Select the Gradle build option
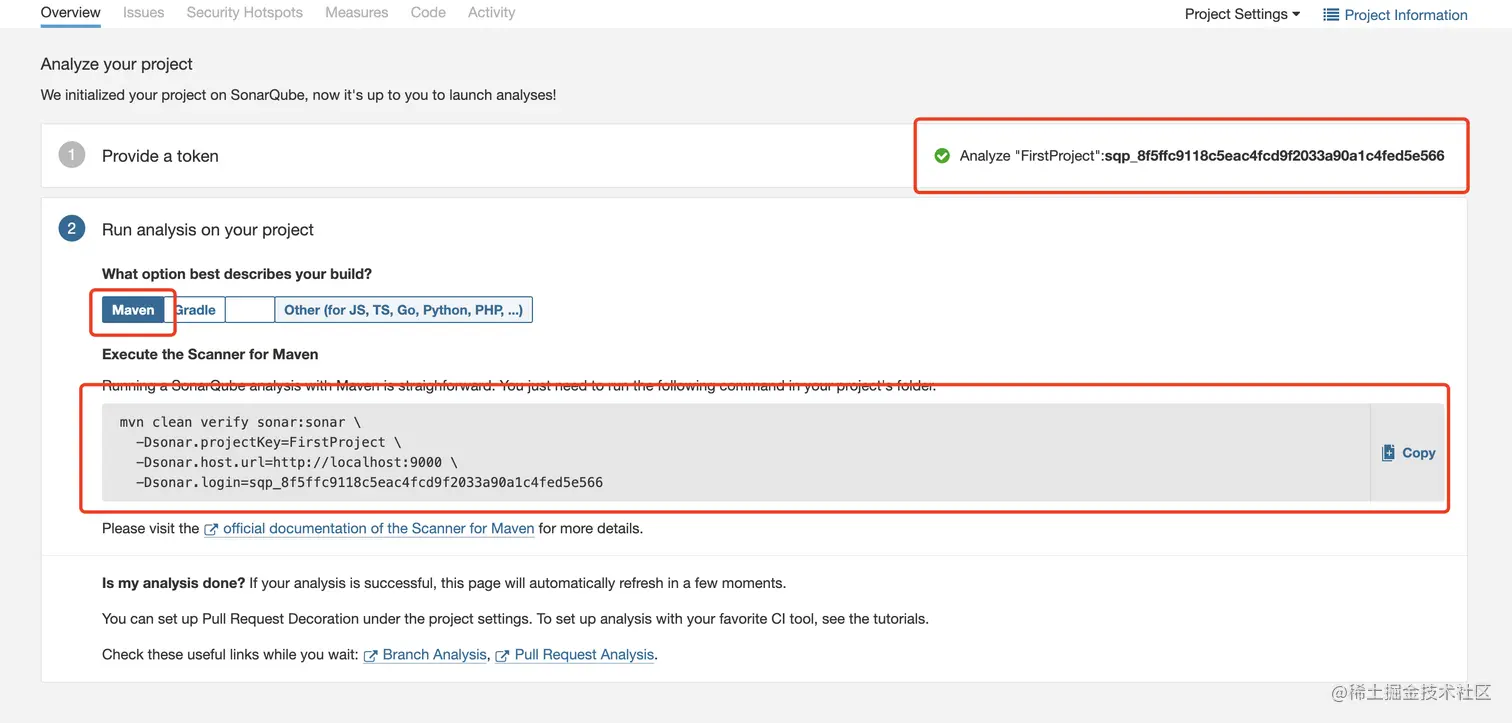1512x723 pixels. point(195,310)
